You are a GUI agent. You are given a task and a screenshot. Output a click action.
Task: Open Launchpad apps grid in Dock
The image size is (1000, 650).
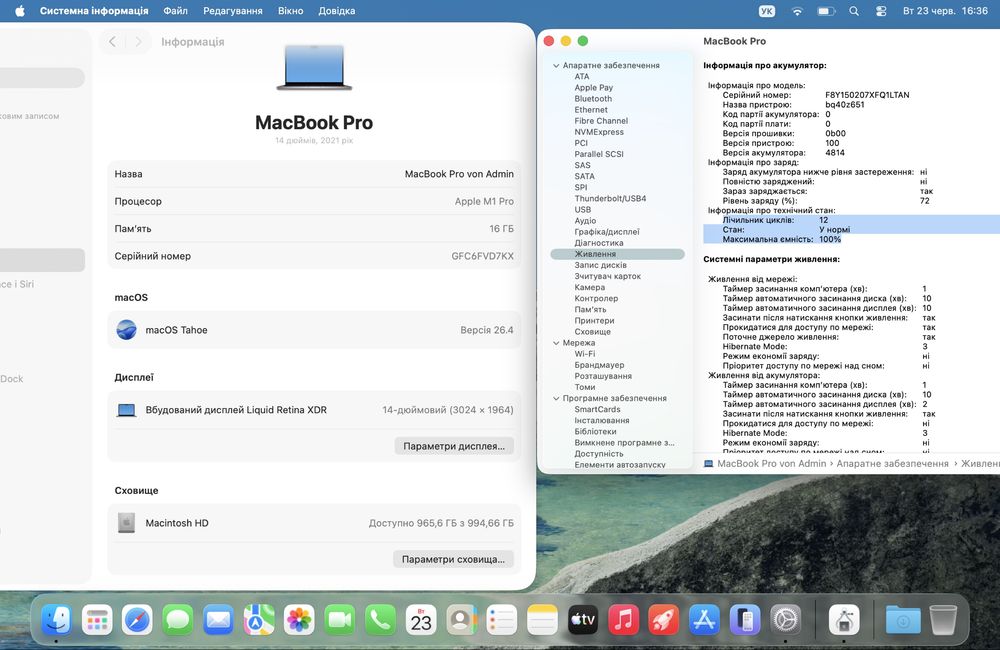(97, 619)
